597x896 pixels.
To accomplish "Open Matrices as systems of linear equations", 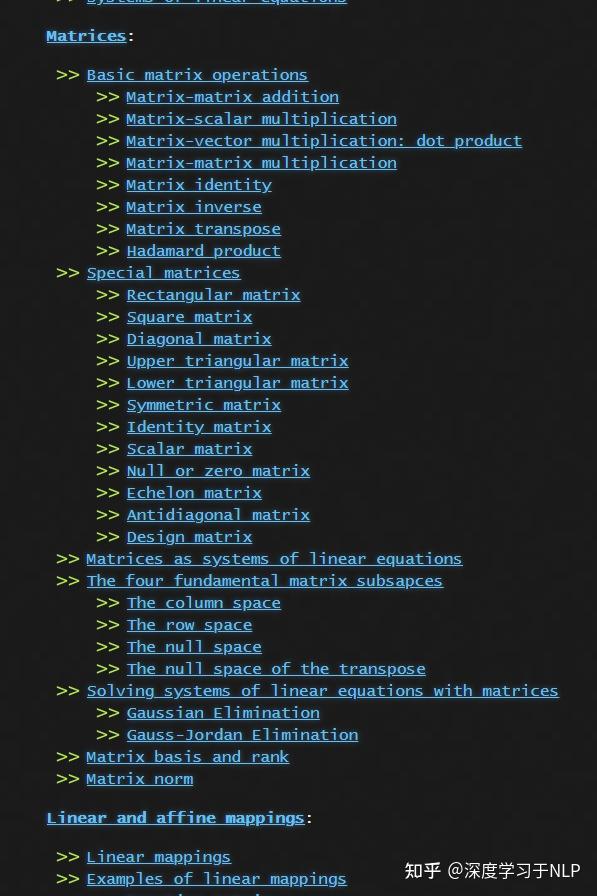I will click(274, 559).
